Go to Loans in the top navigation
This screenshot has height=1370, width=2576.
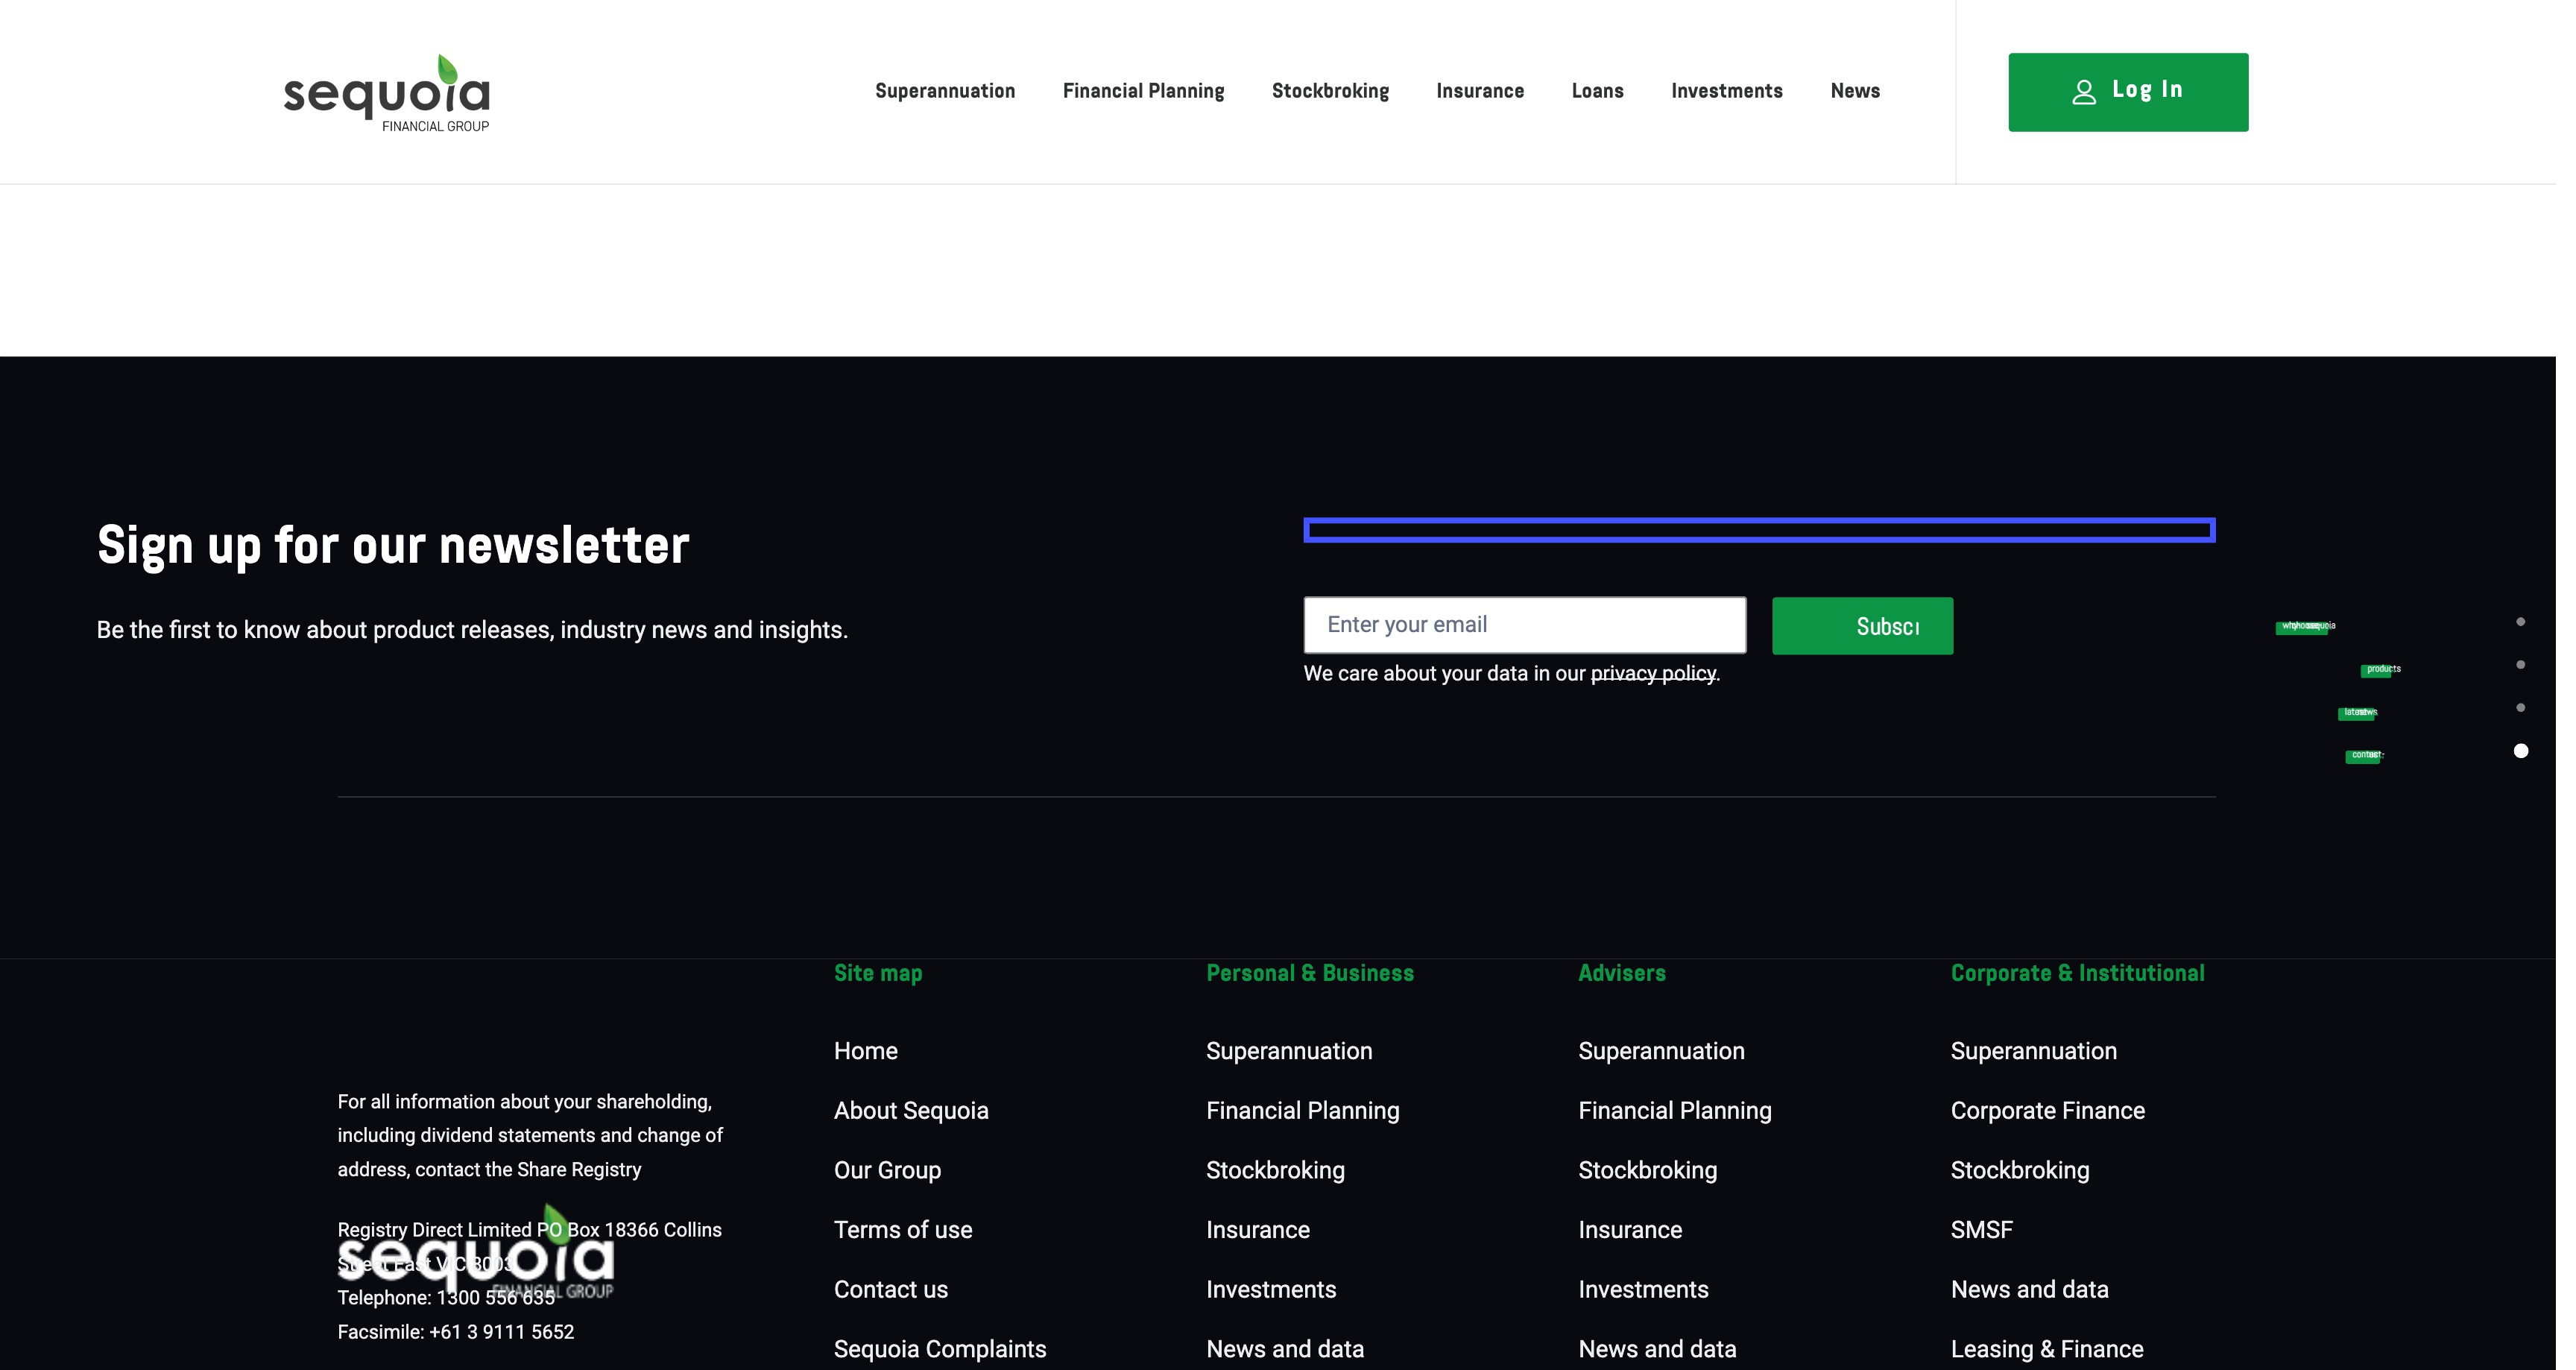click(x=1597, y=91)
